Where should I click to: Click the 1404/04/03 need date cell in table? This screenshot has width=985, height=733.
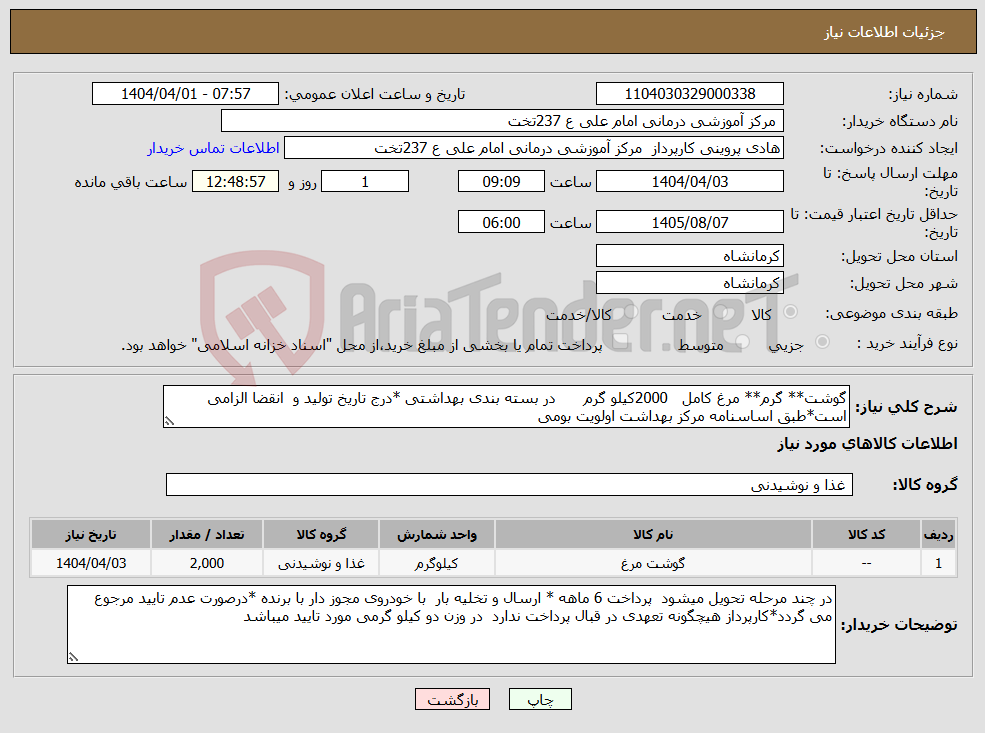[x=90, y=563]
